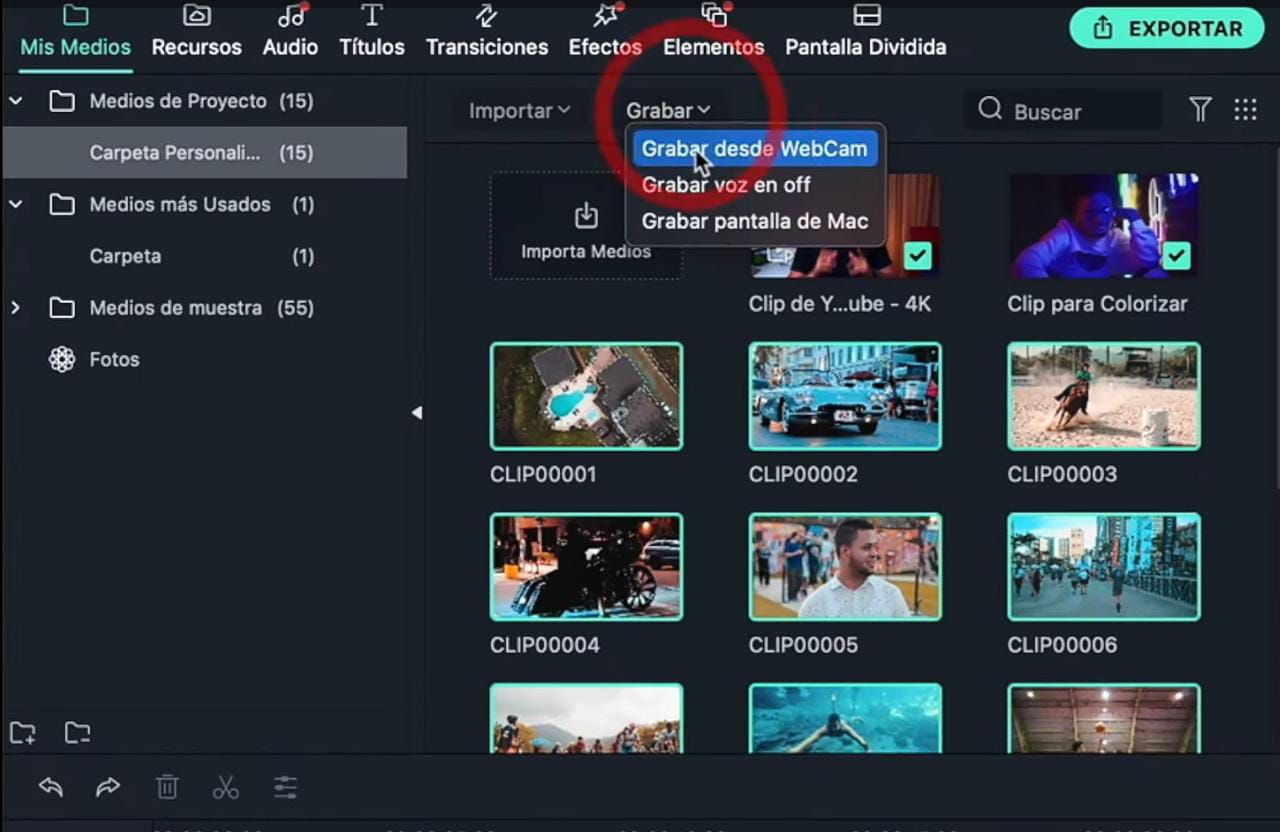Viewport: 1280px width, 832px height.
Task: Select Grabar pantalla de Mac
Action: click(x=755, y=221)
